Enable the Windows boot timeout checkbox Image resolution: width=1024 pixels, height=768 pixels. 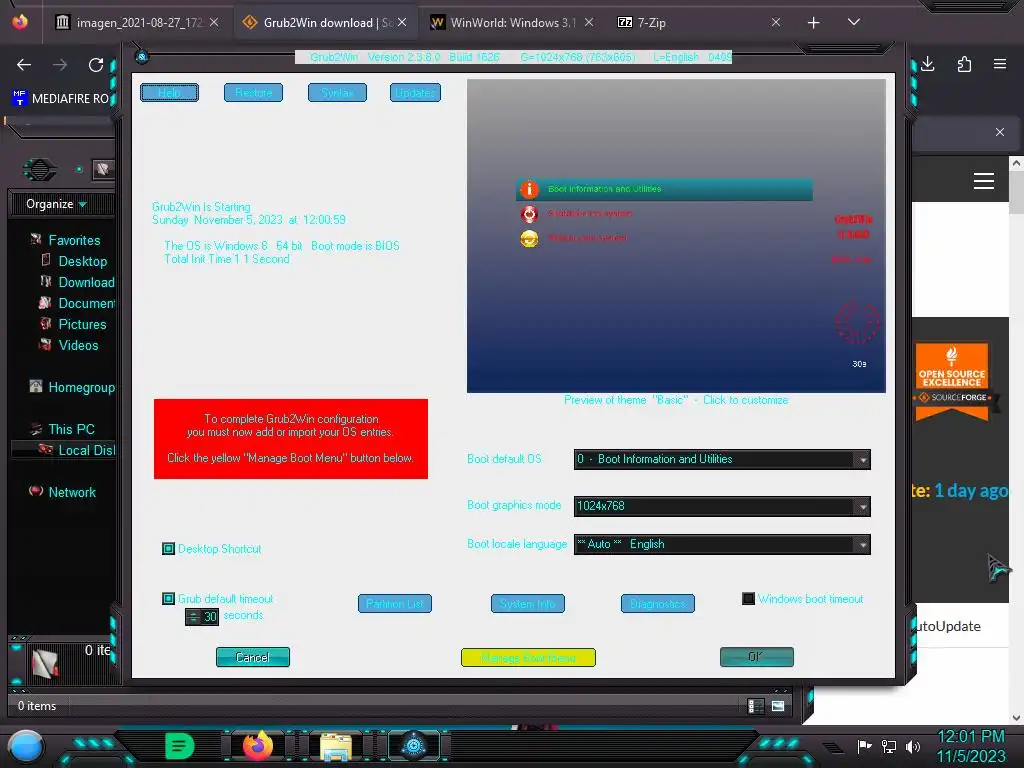coord(748,598)
